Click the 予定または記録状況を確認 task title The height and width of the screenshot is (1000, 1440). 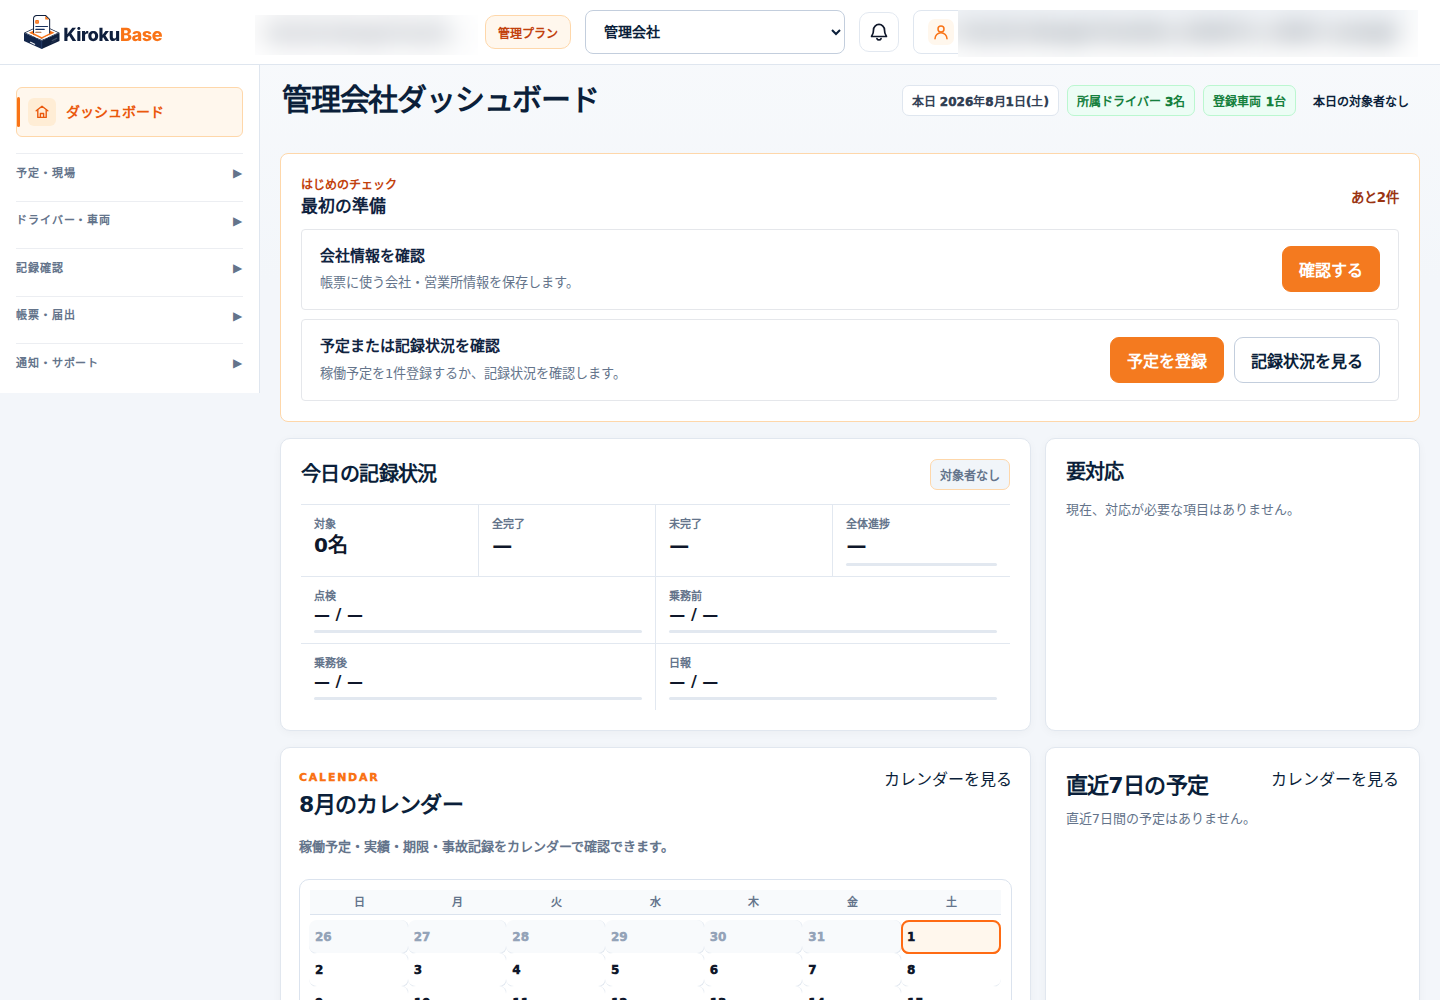pos(410,346)
